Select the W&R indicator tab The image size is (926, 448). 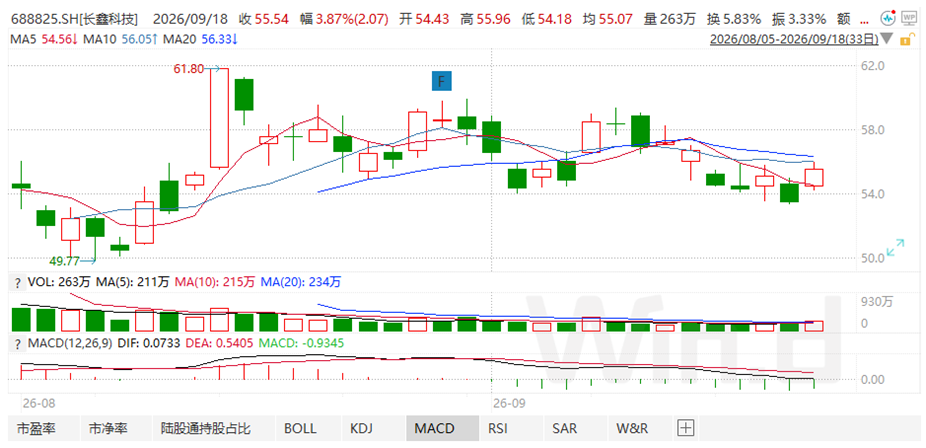[x=632, y=428]
